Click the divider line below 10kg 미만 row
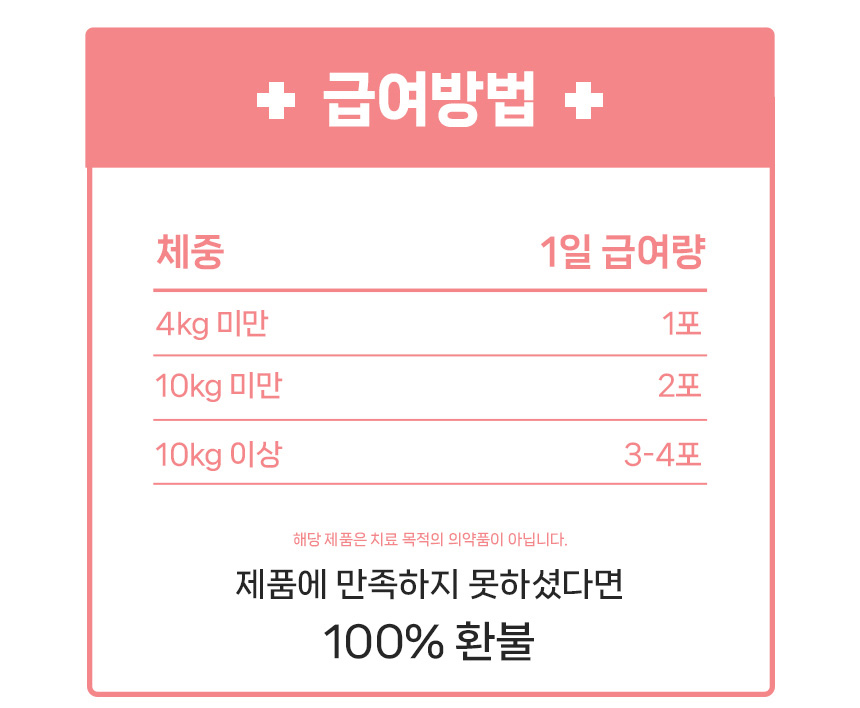 point(430,419)
